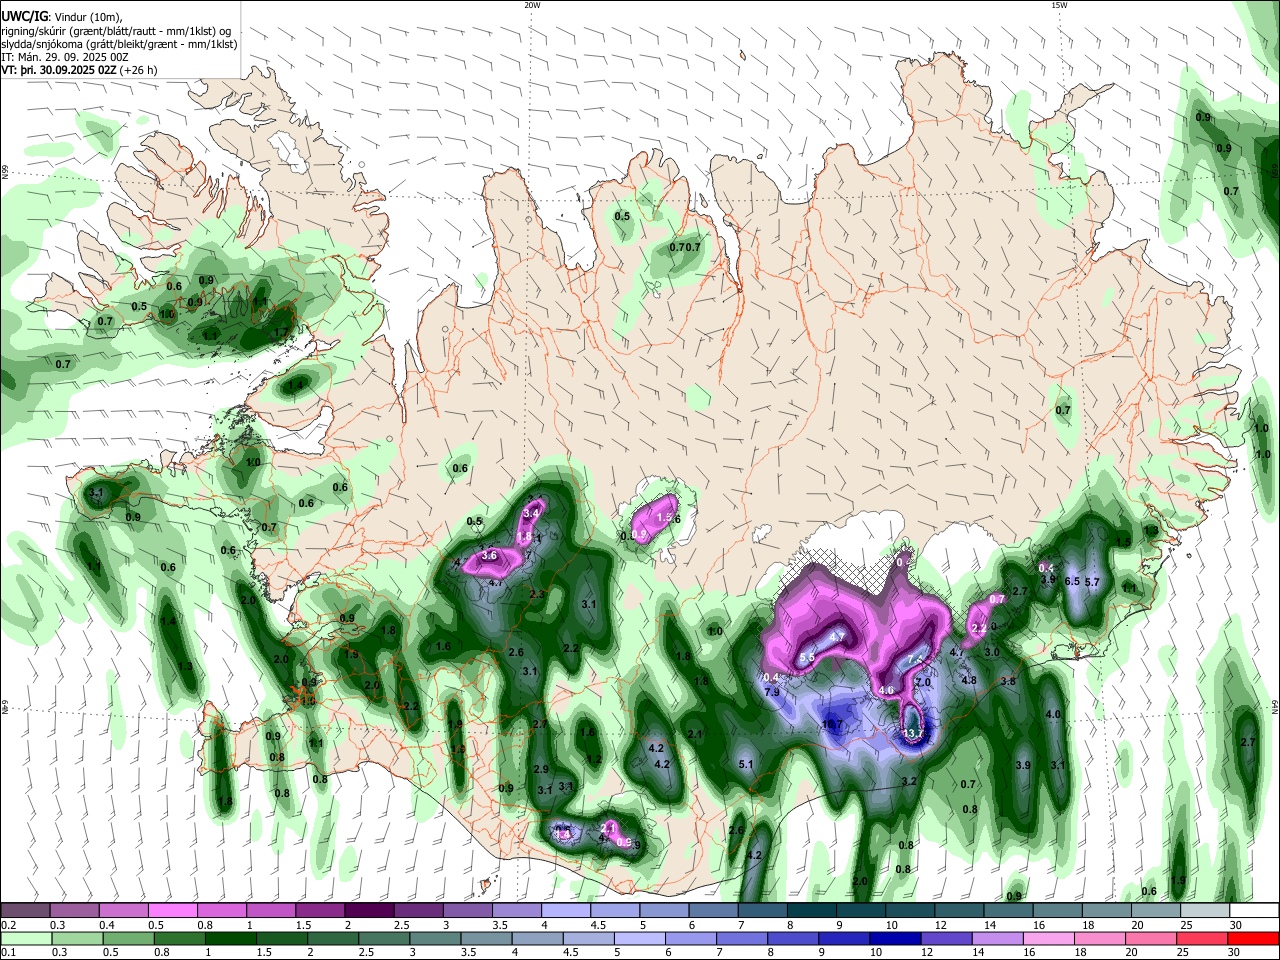Pick the light gray swatch labeled 25, upper legend row
Image resolution: width=1280 pixels, height=960 pixels.
[1203, 910]
